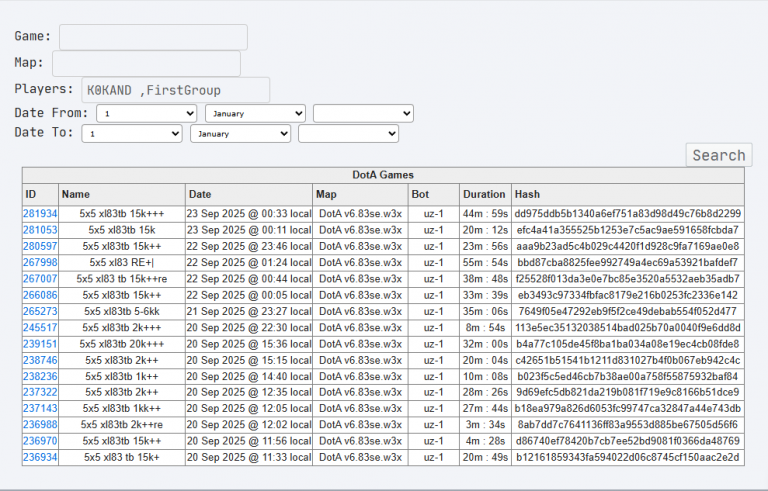
Task: Open the Date From day dropdown
Action: coord(146,113)
